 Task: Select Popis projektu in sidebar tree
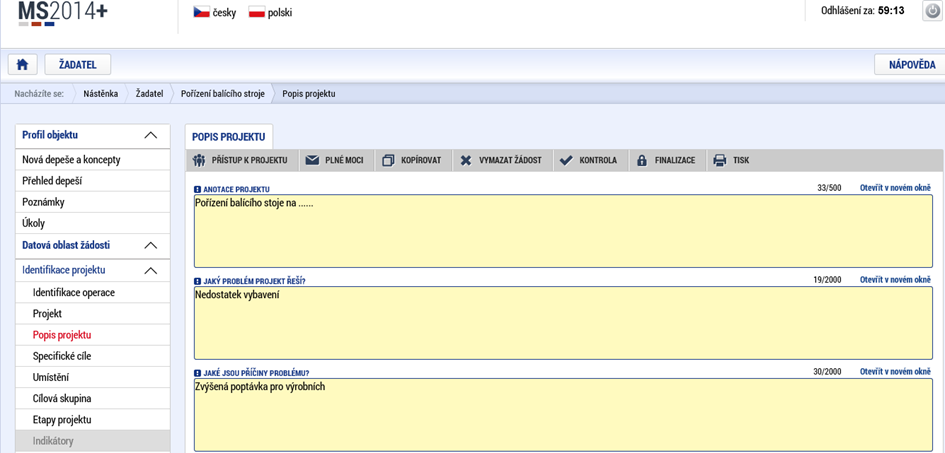coord(93,335)
